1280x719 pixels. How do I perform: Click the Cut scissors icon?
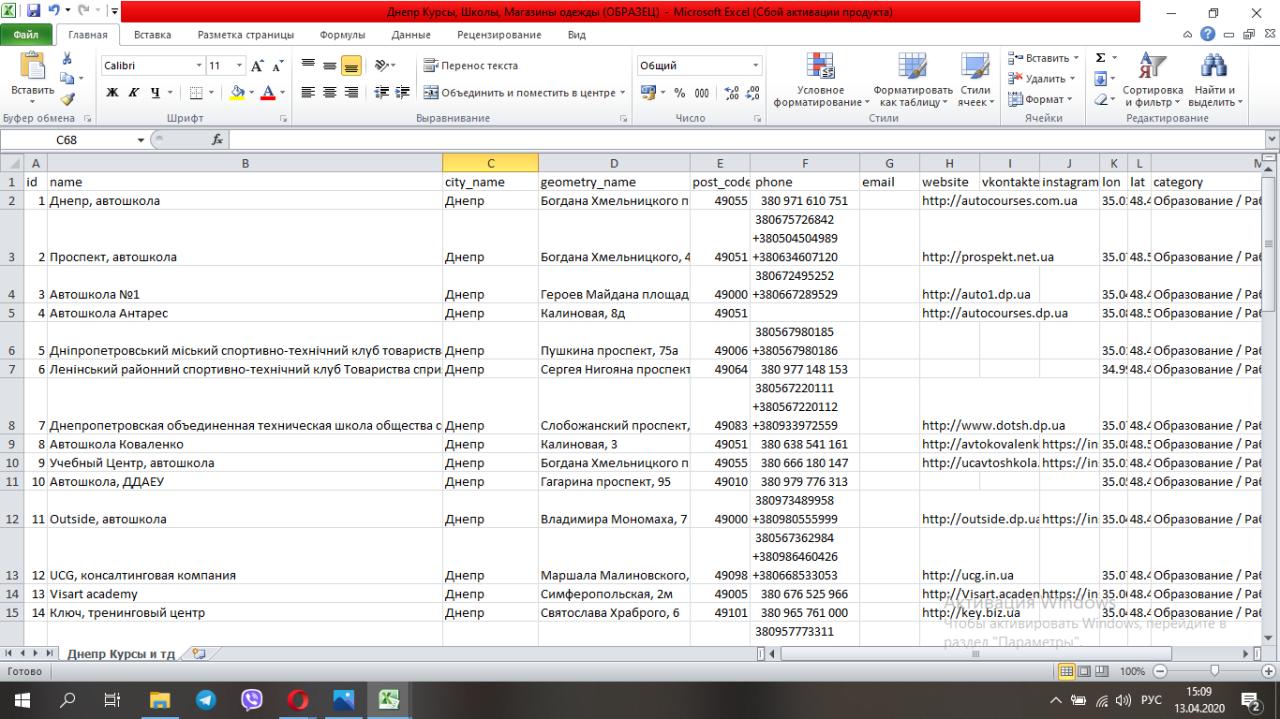pos(67,59)
